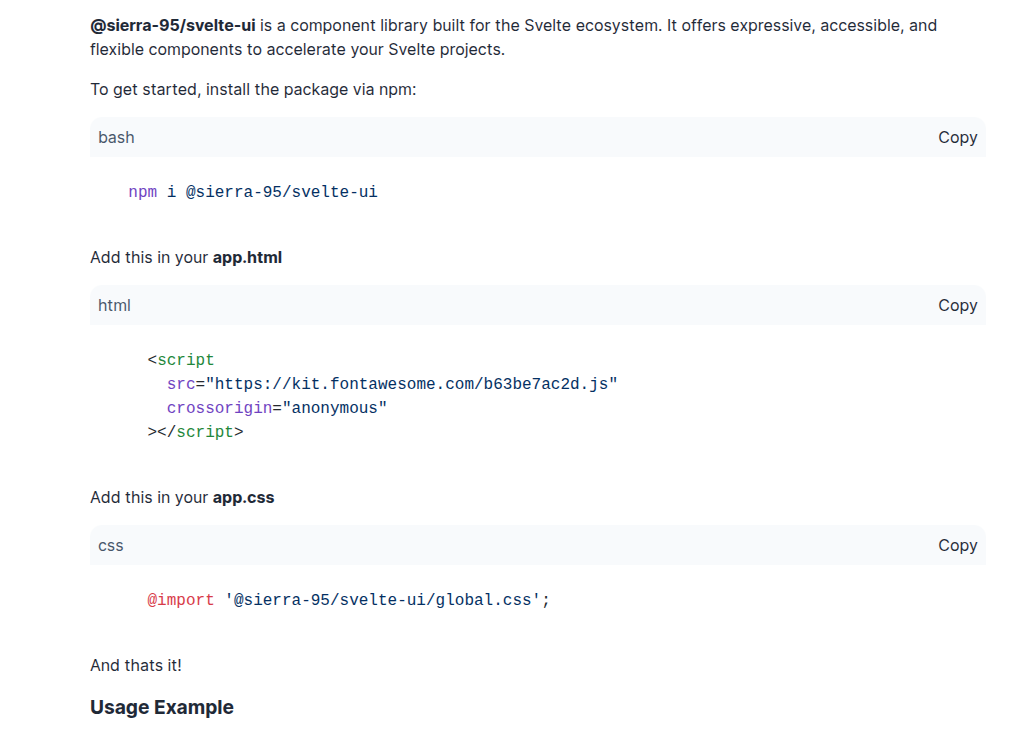
Task: Click the npm install command text
Action: click(x=252, y=191)
